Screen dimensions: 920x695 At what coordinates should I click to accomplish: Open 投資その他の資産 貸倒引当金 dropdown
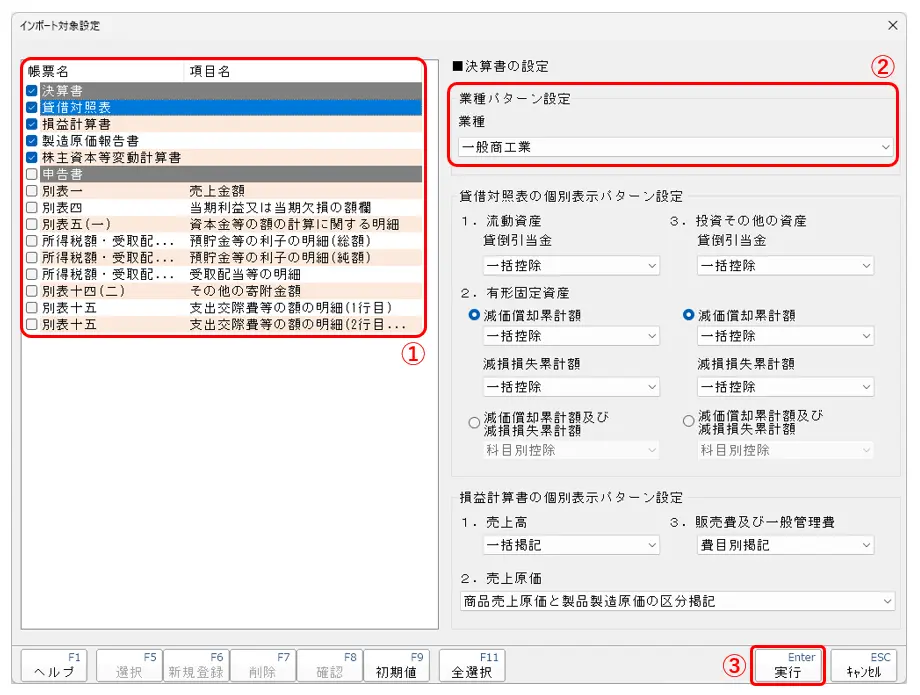coord(785,266)
